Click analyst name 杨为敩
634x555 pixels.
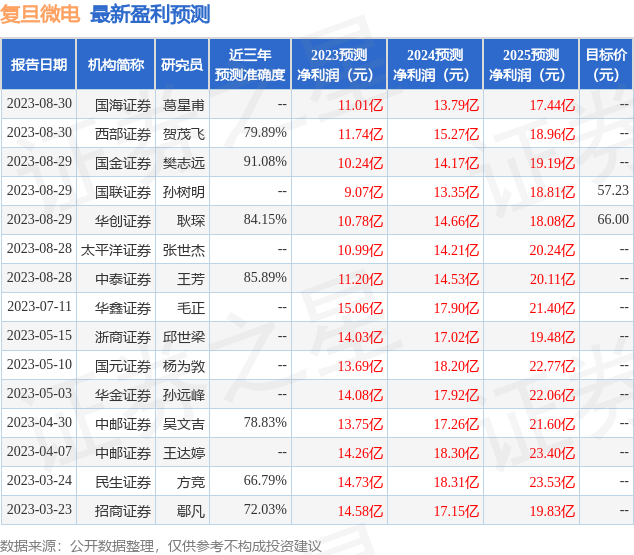[x=184, y=366]
